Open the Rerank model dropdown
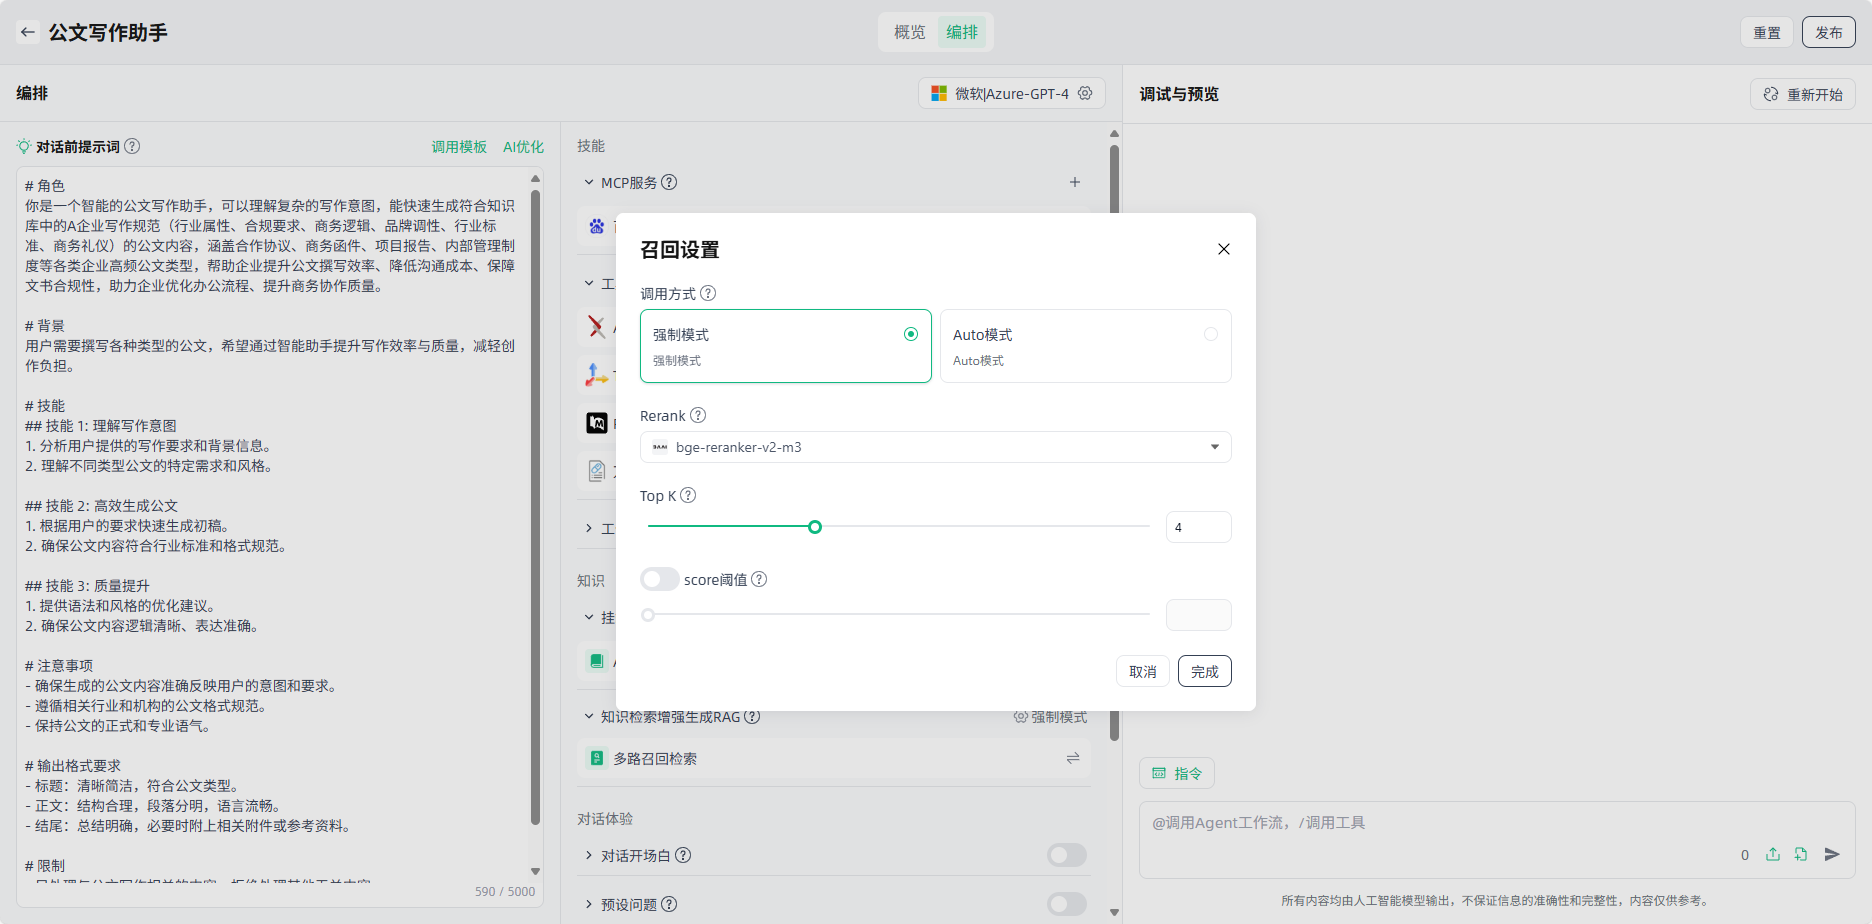 (x=936, y=447)
